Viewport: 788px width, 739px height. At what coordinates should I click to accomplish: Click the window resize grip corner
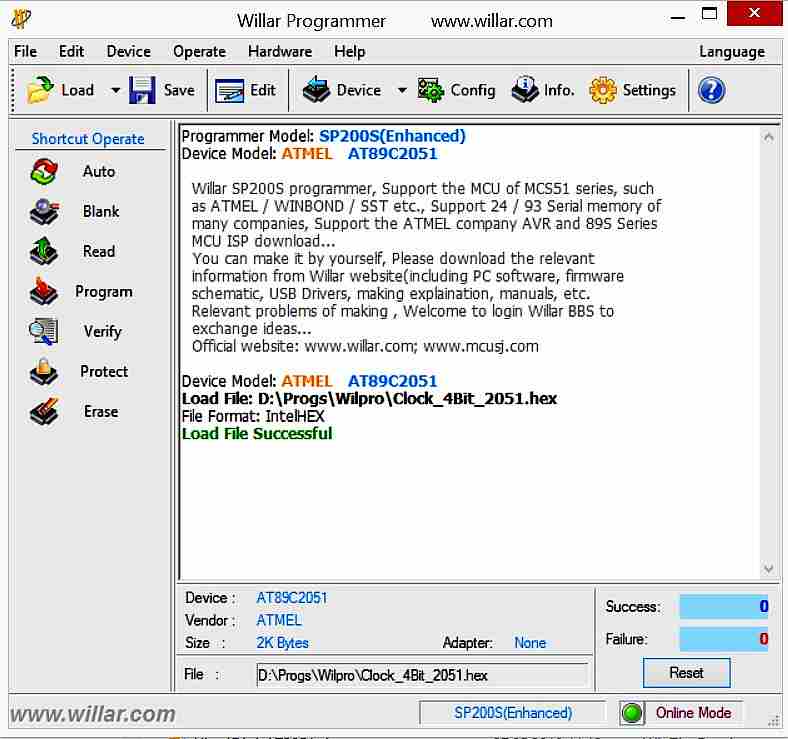[773, 721]
